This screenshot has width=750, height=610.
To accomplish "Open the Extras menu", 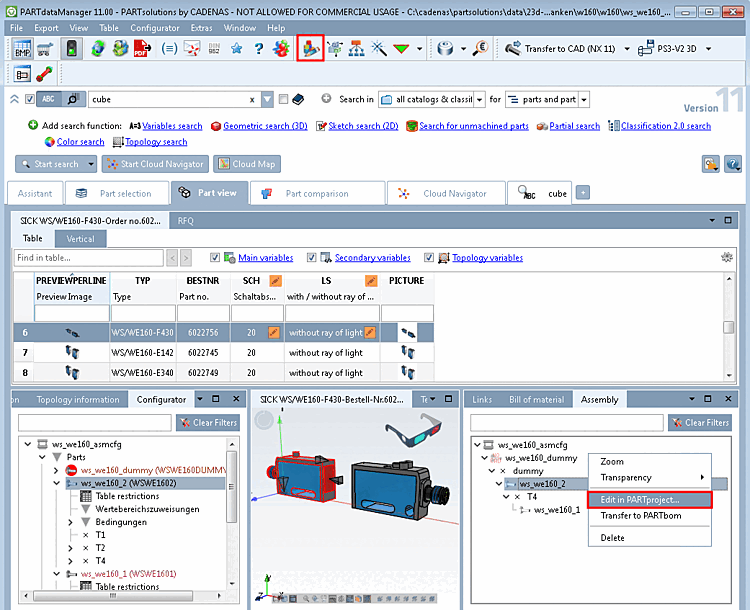I will (x=201, y=28).
